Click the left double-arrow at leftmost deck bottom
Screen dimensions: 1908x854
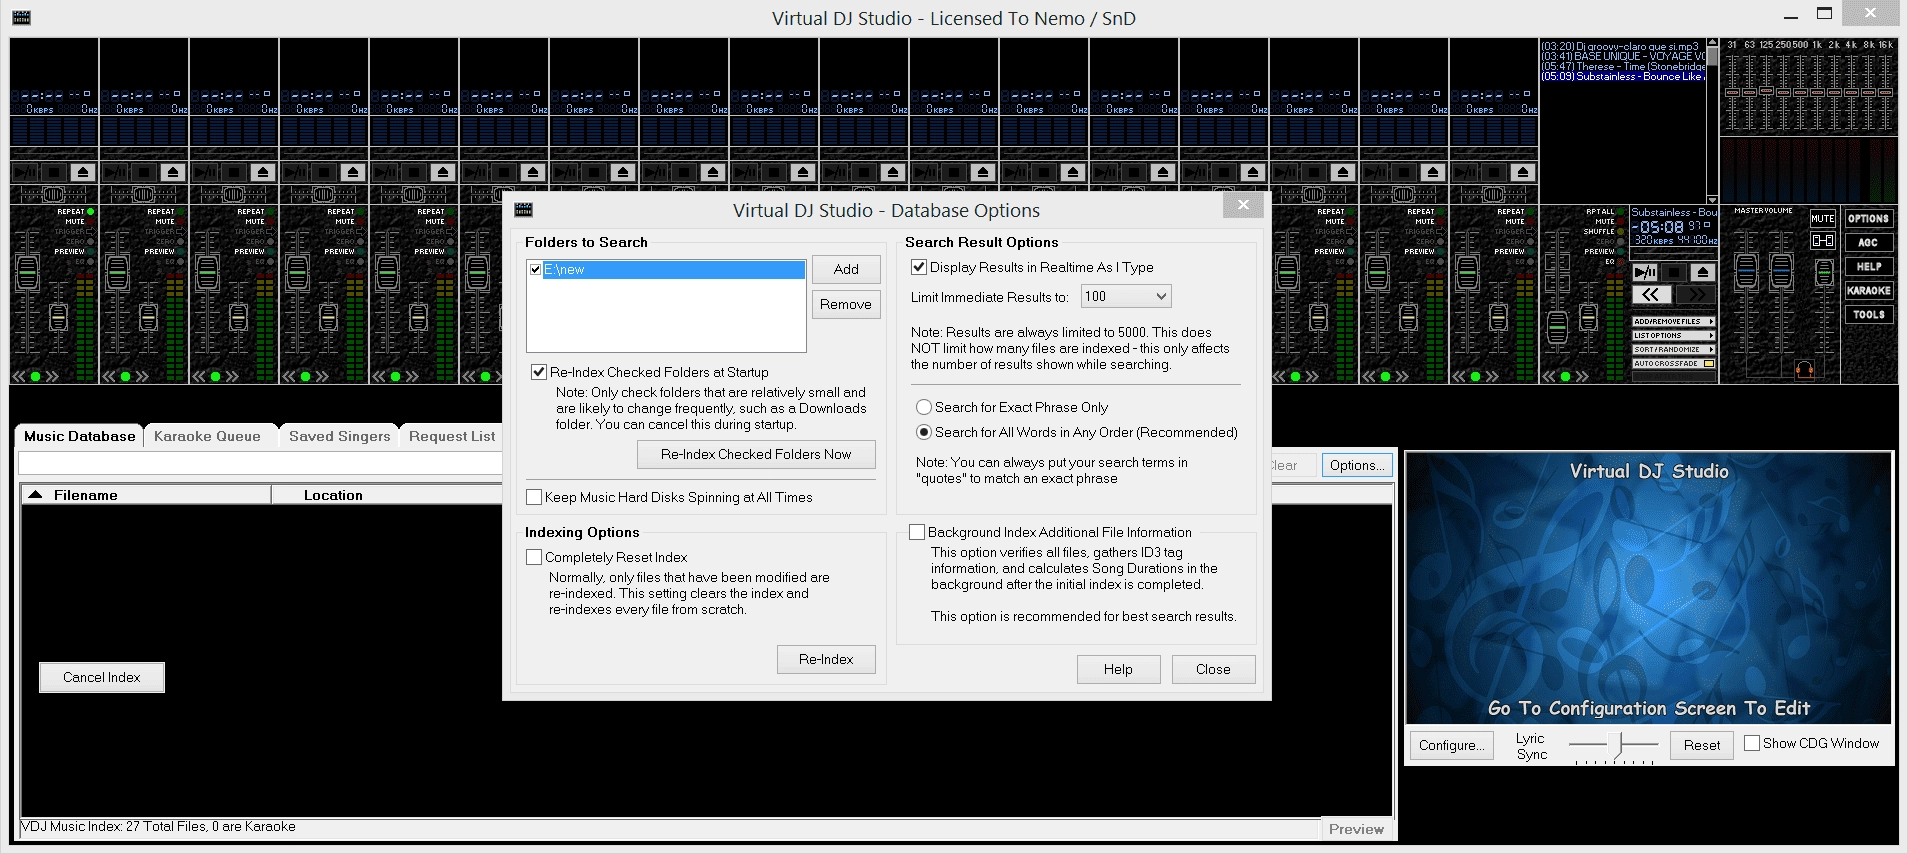pyautogui.click(x=19, y=377)
